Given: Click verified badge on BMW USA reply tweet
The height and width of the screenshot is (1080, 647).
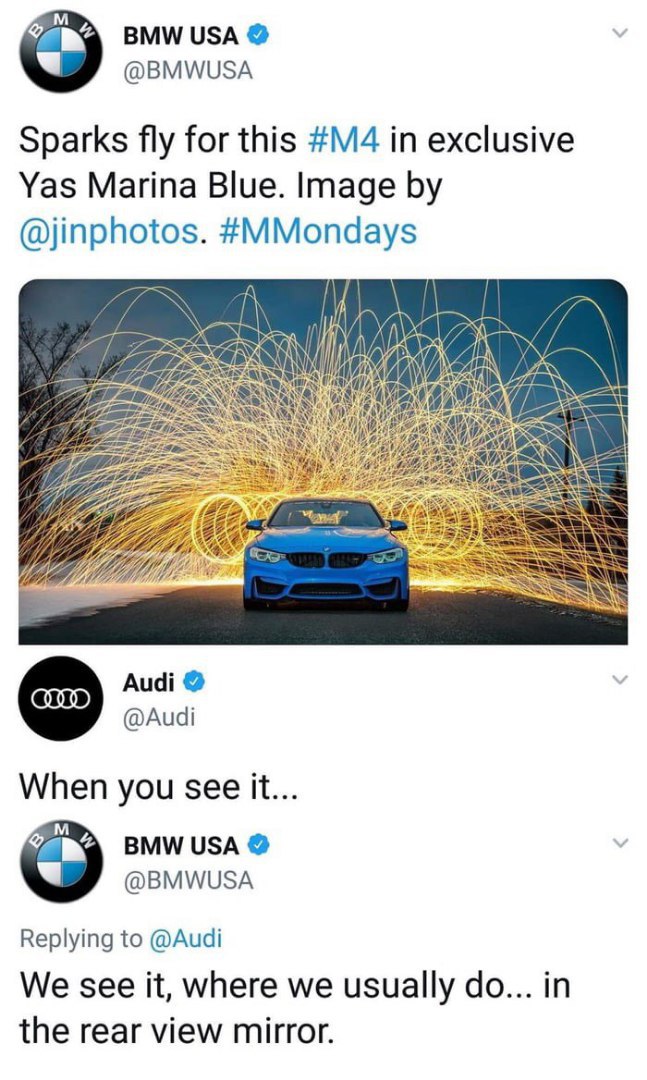Looking at the screenshot, I should pyautogui.click(x=258, y=845).
